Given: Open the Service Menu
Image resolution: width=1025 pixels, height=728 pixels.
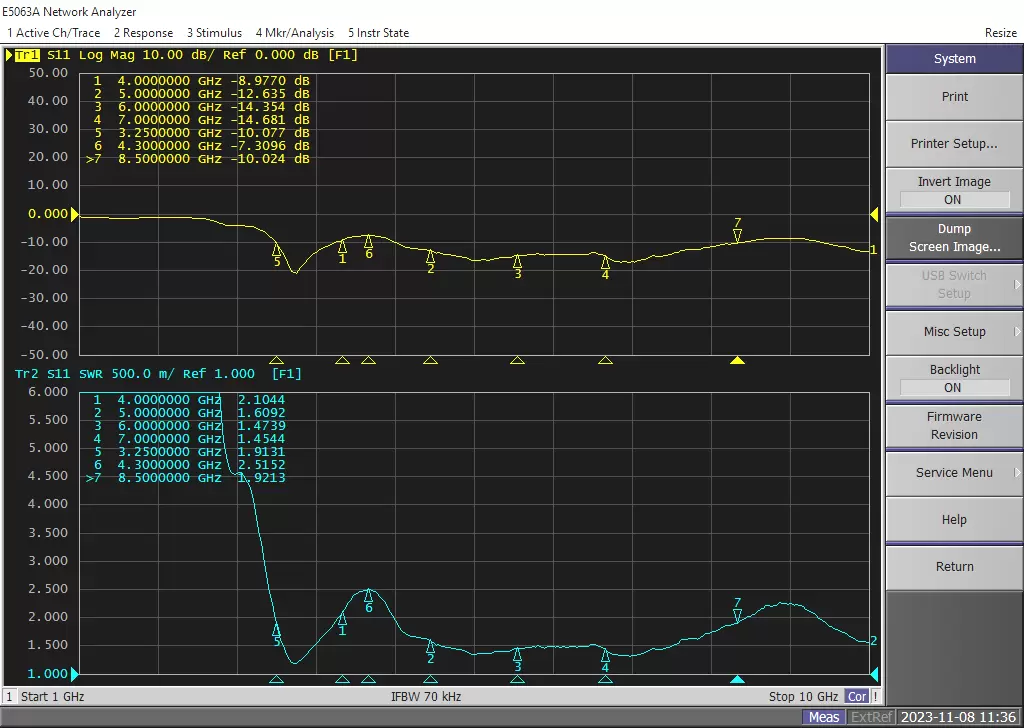Looking at the screenshot, I should tap(952, 472).
